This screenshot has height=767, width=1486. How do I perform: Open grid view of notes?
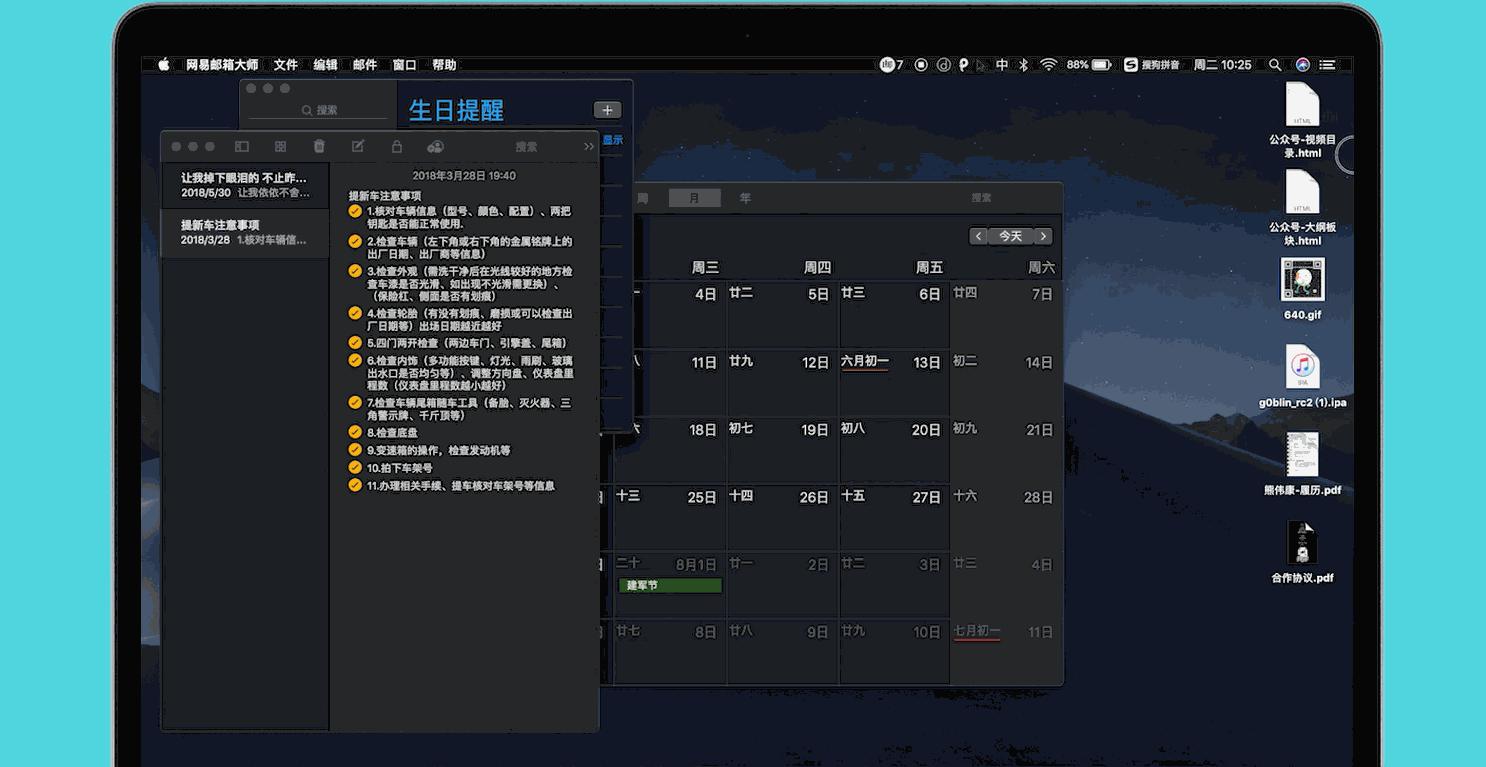pyautogui.click(x=280, y=146)
